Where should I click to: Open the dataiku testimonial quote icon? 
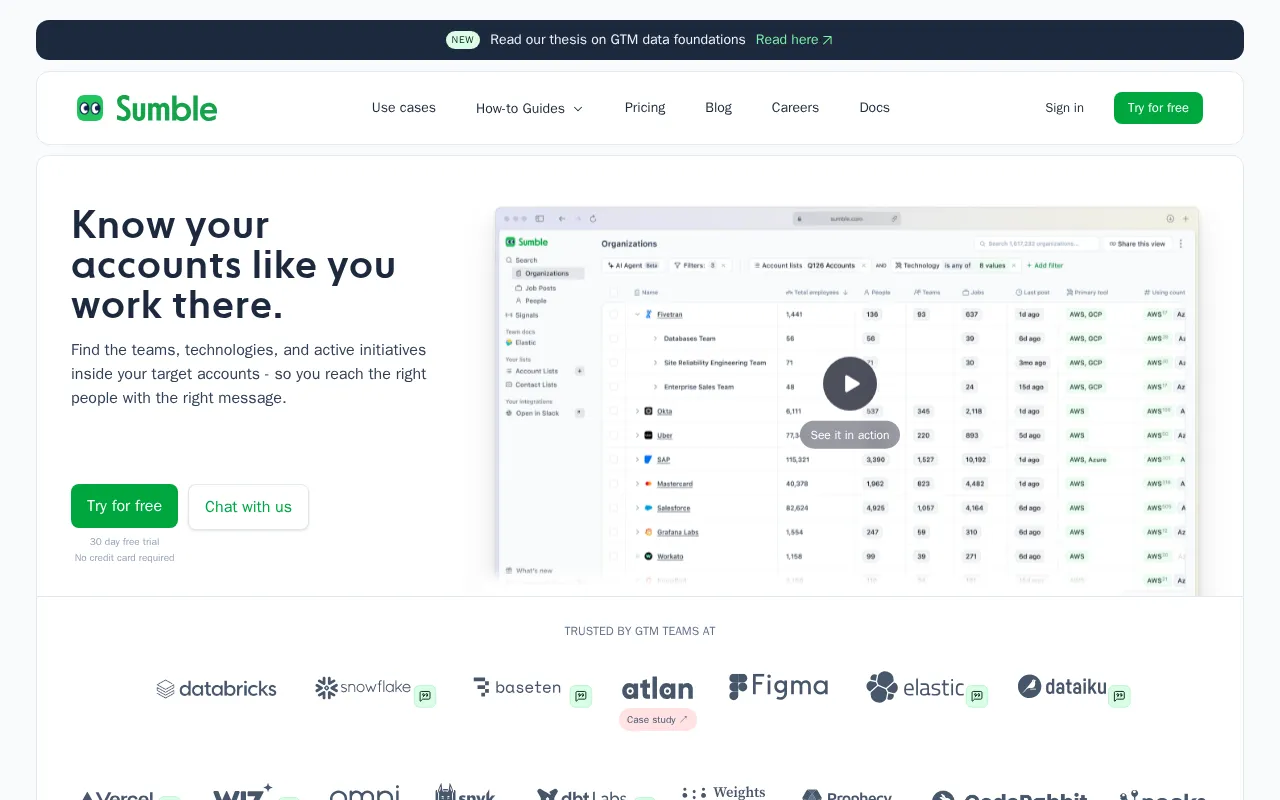[1119, 696]
